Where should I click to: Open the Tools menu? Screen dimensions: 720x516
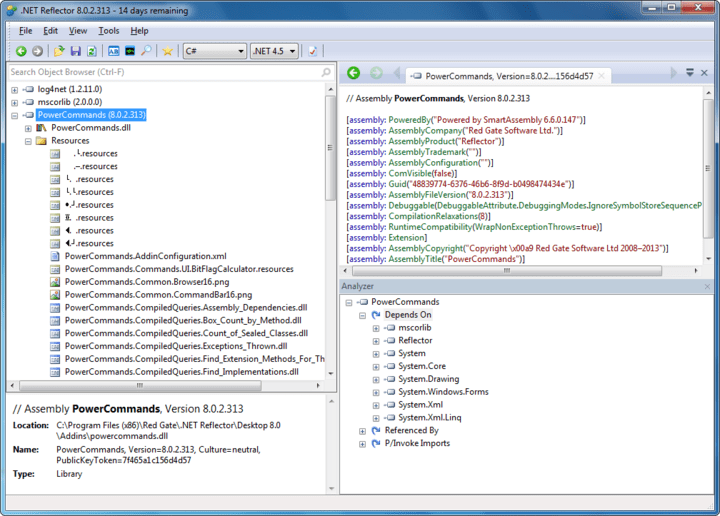(109, 31)
